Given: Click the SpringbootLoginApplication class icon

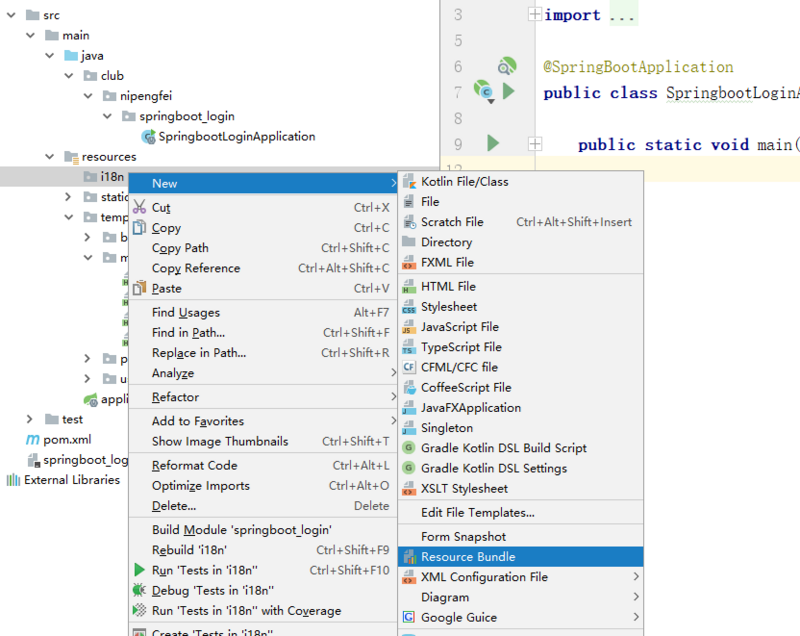Looking at the screenshot, I should point(148,136).
